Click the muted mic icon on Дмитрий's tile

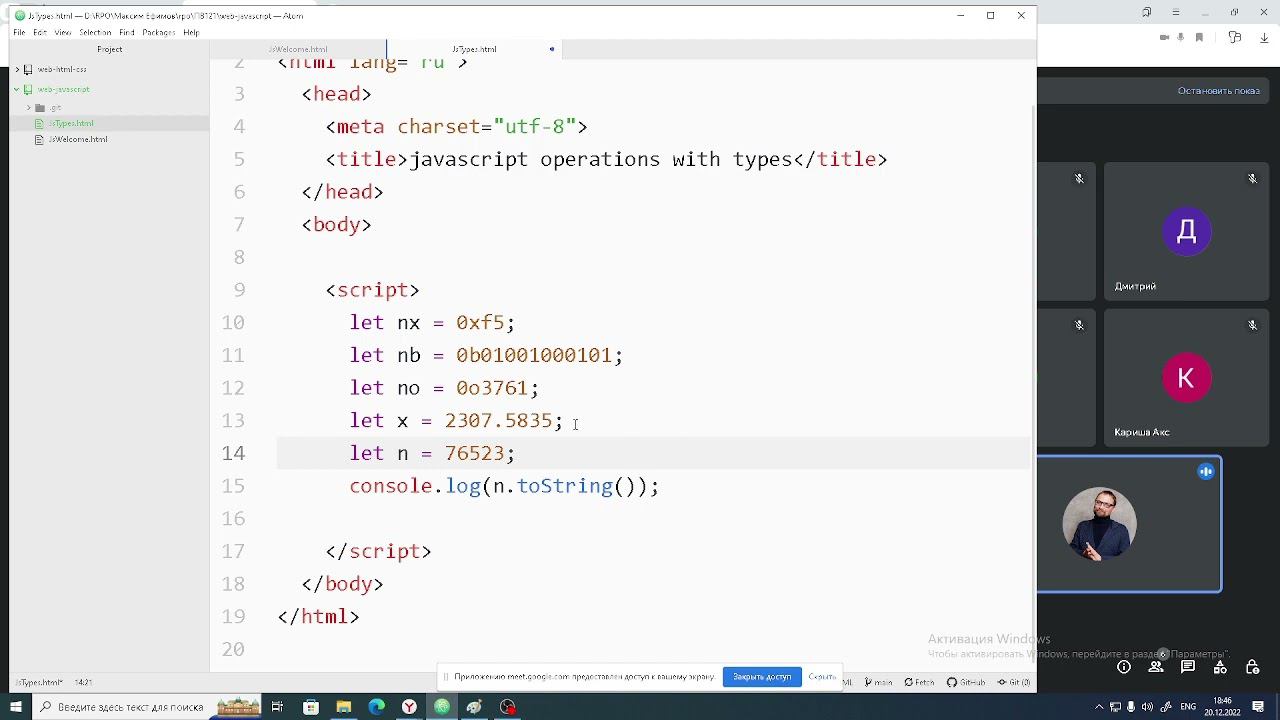tap(1252, 179)
